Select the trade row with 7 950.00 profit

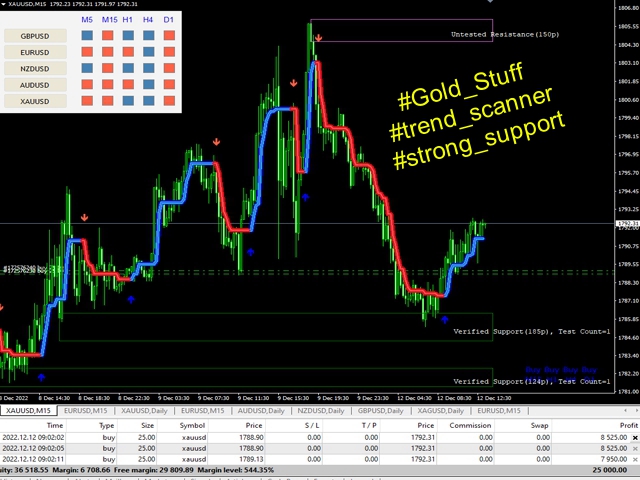coord(318,459)
